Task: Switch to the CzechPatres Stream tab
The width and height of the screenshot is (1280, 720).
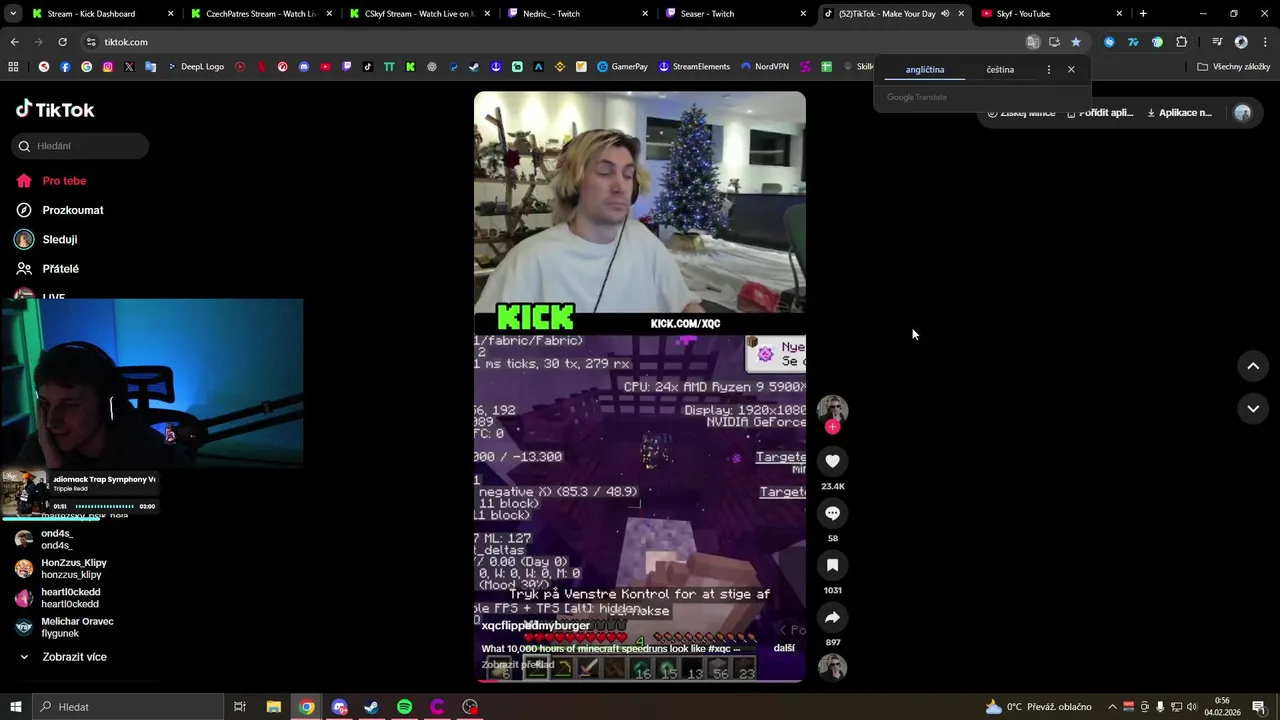Action: (260, 14)
